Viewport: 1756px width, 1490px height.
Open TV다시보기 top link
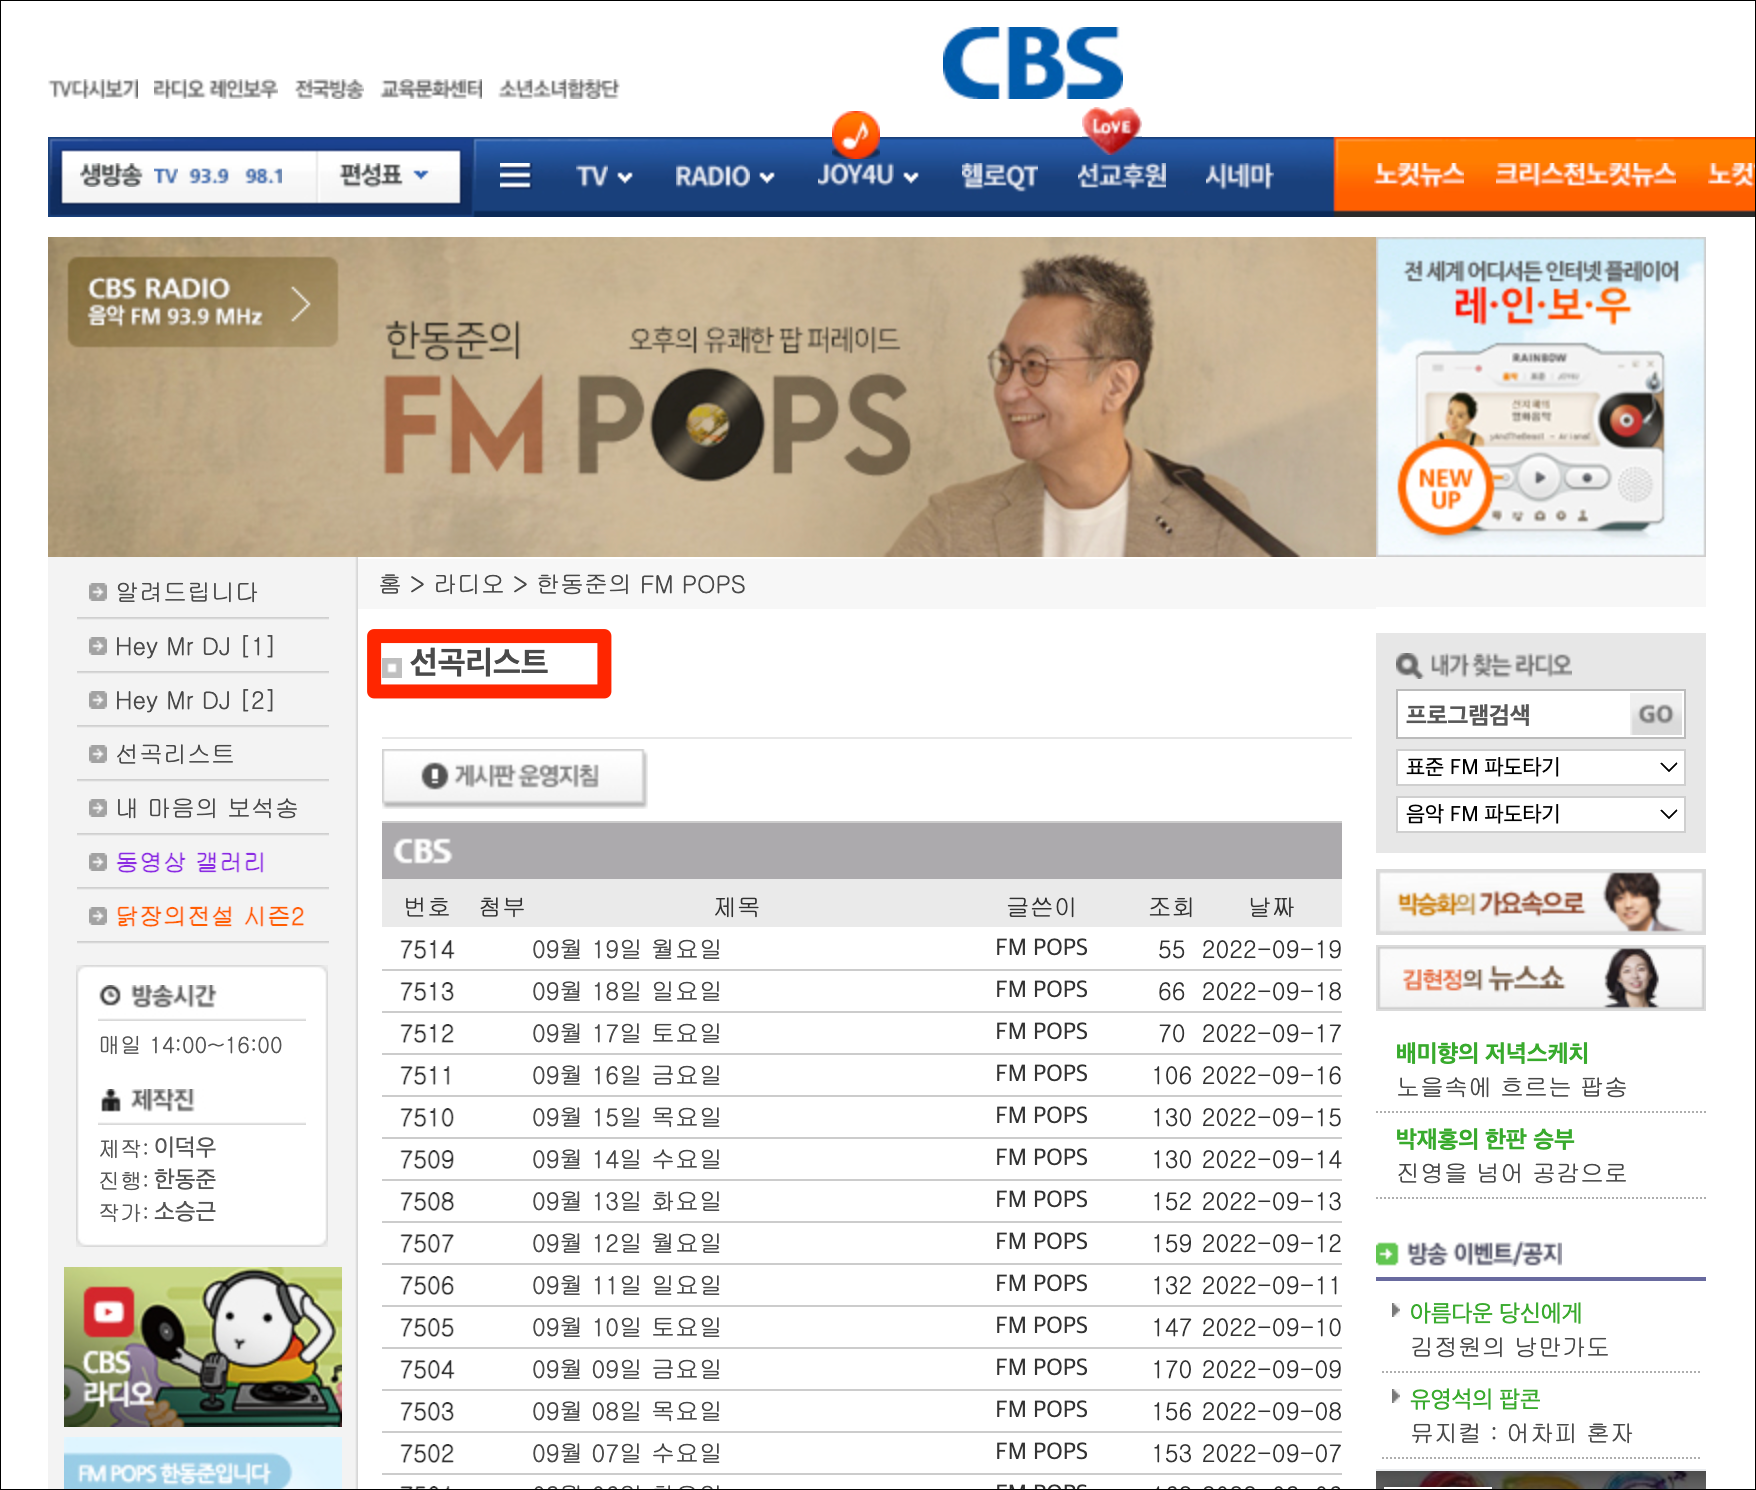pyautogui.click(x=94, y=89)
